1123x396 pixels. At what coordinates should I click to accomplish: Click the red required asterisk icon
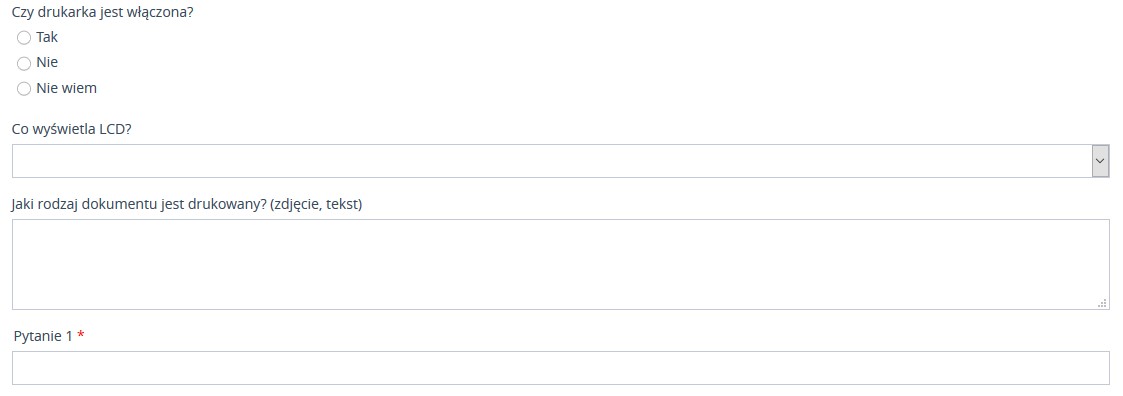pos(81,335)
